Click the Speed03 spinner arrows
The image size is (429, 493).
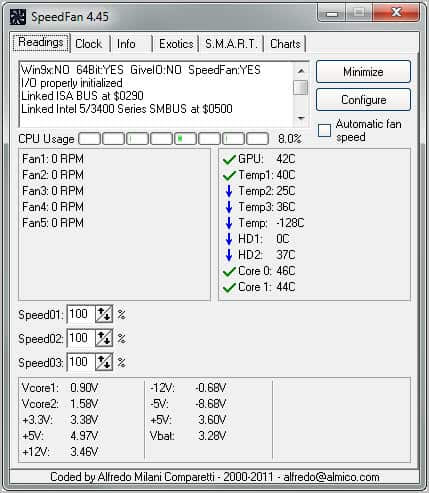click(104, 362)
